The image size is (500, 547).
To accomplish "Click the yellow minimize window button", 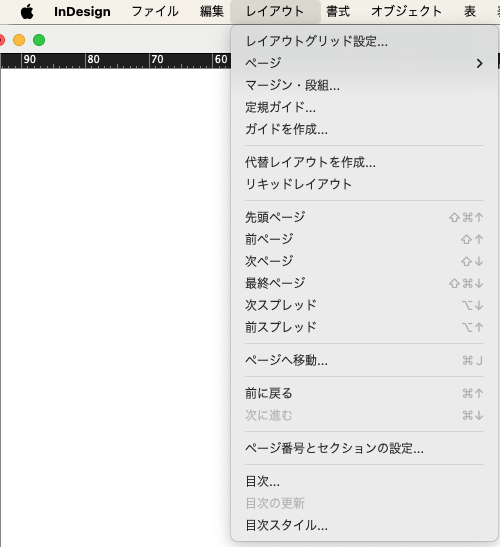I will pyautogui.click(x=19, y=40).
